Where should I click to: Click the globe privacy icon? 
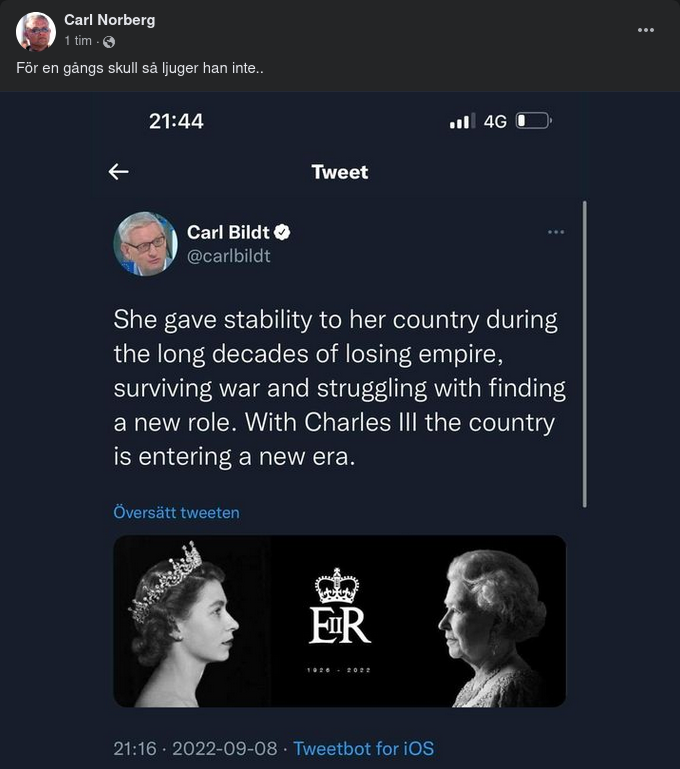(109, 42)
